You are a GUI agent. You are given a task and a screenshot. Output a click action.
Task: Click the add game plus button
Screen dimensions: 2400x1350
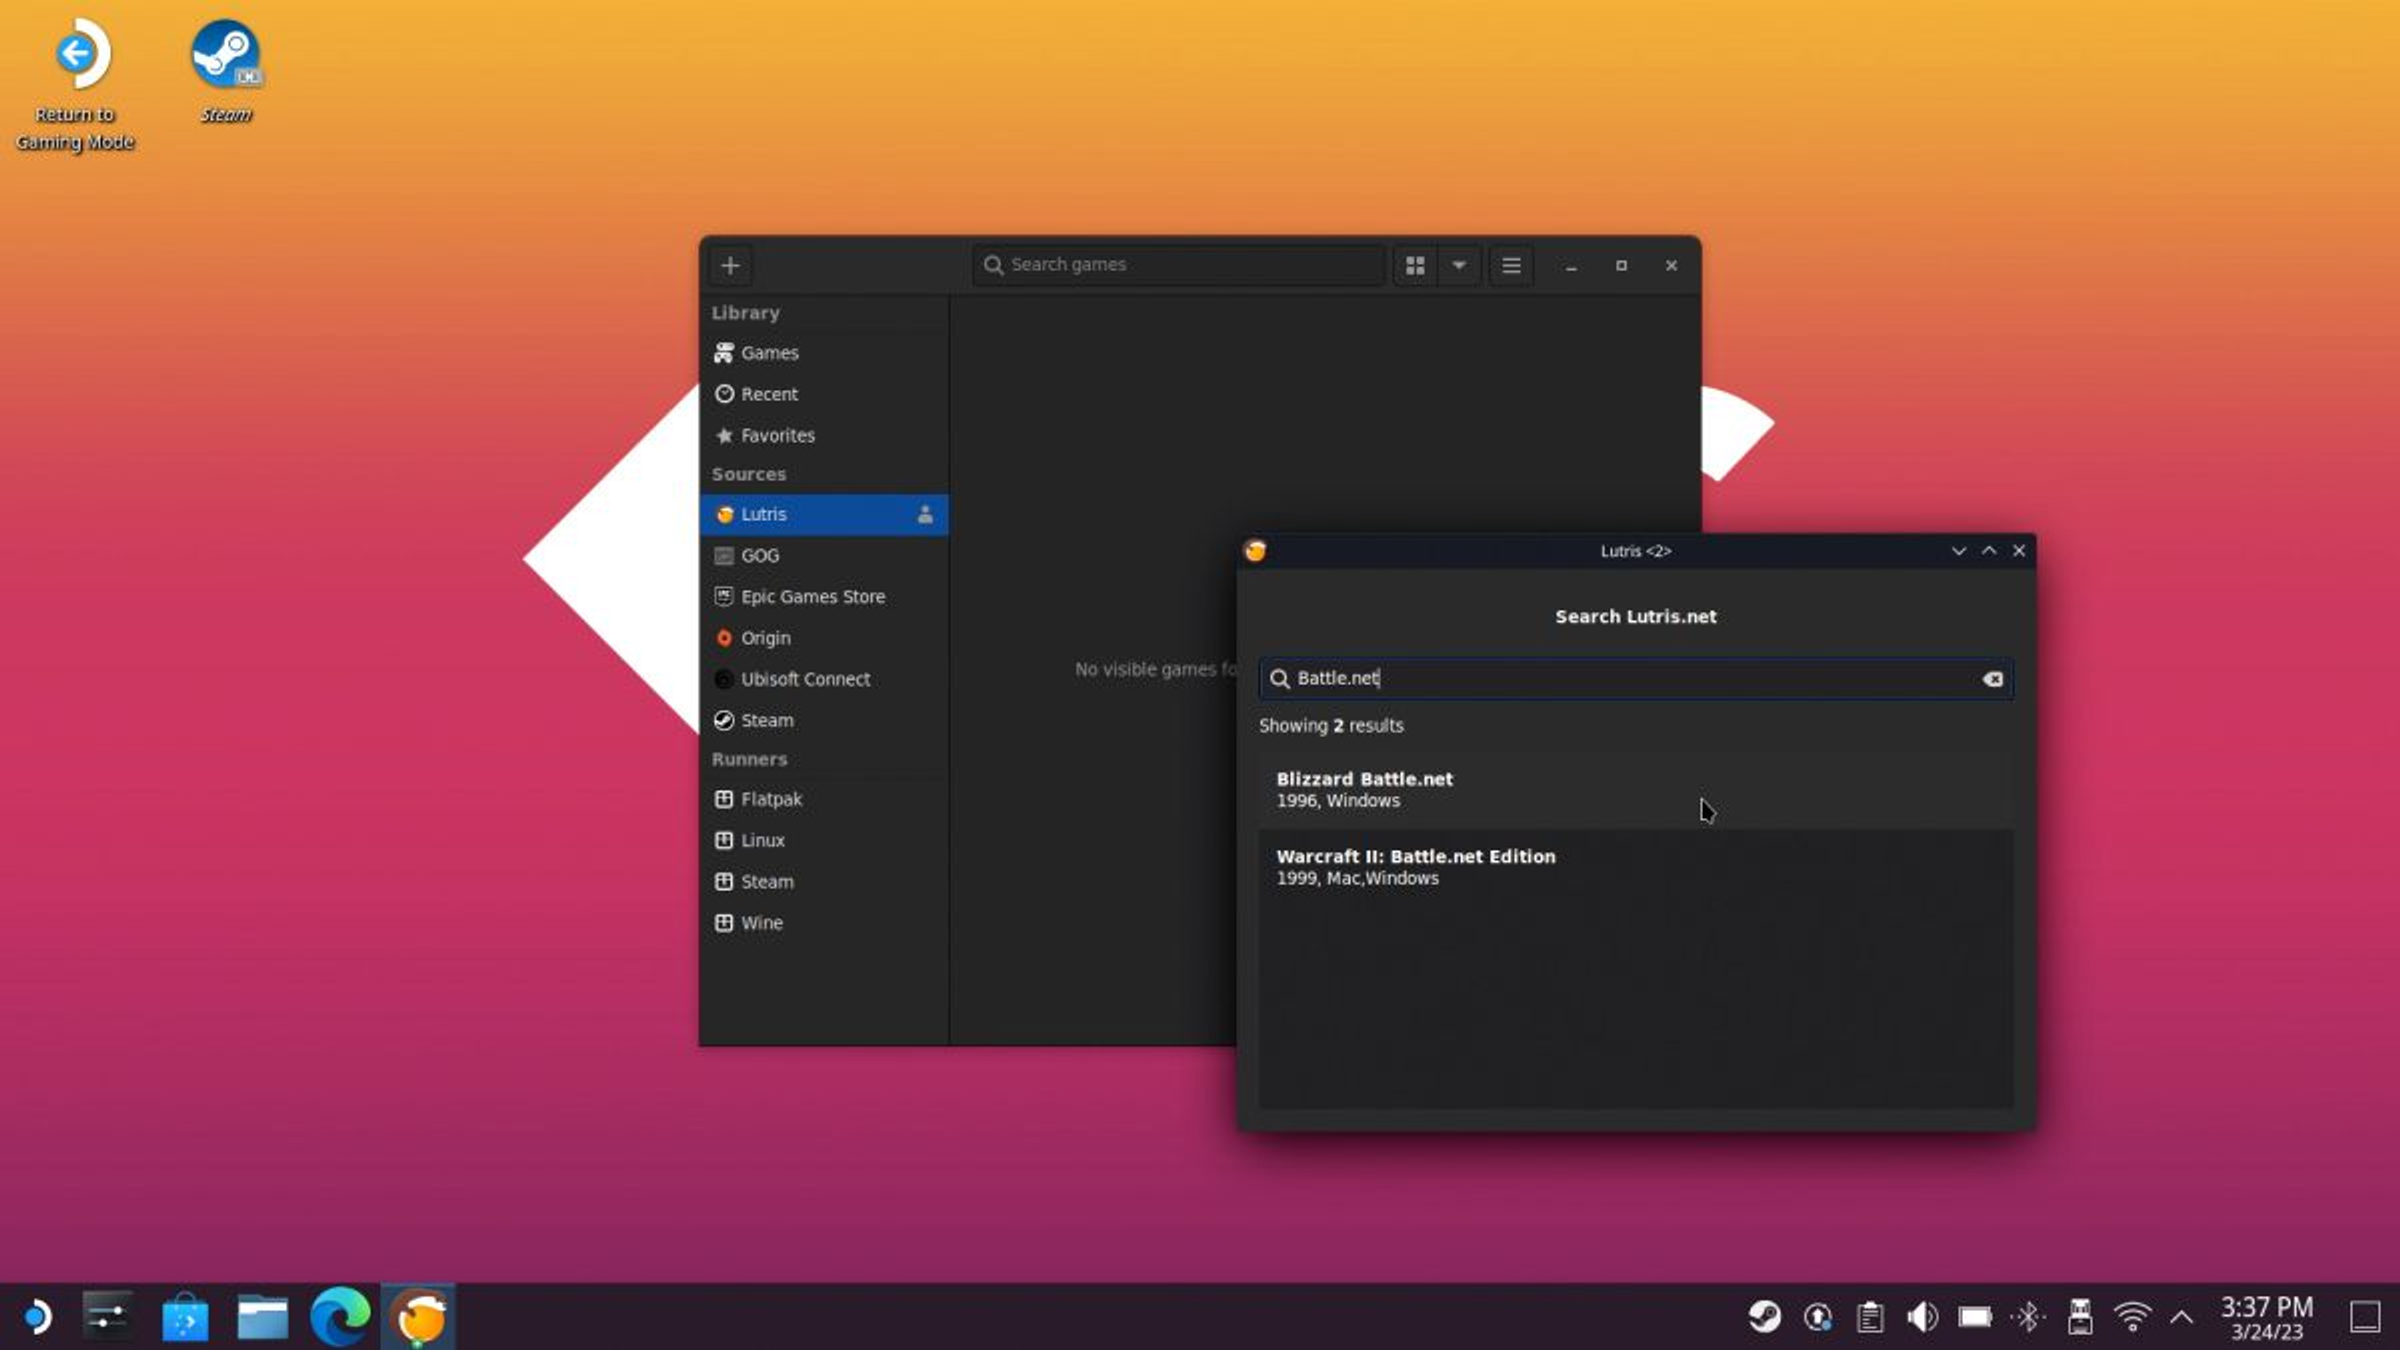click(730, 264)
